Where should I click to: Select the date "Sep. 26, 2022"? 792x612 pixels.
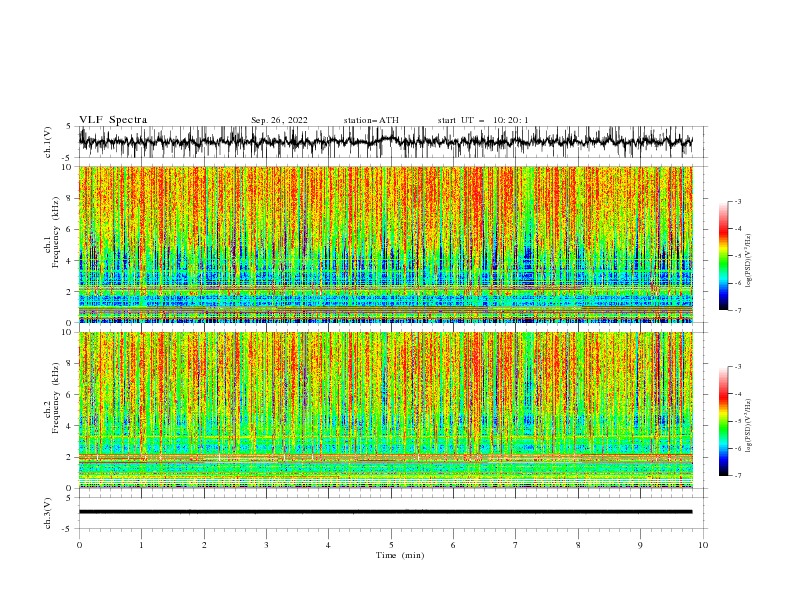[x=279, y=120]
